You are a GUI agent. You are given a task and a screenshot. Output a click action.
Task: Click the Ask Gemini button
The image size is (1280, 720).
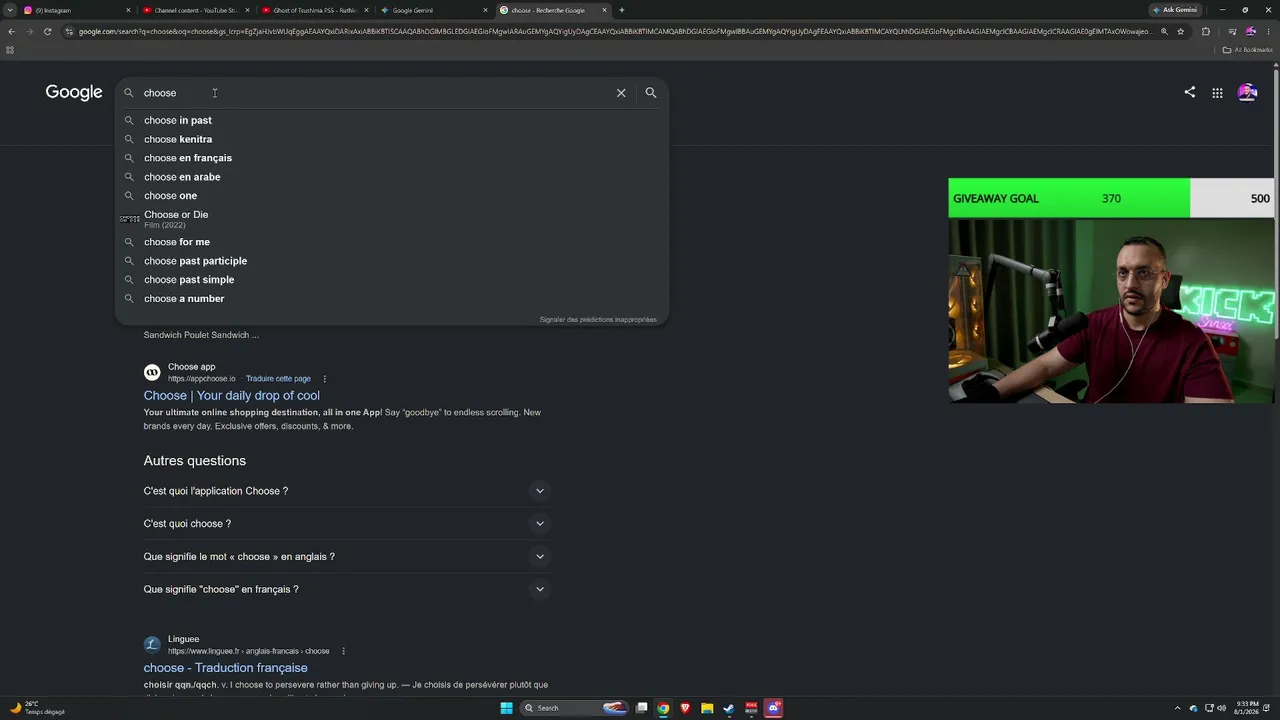tap(1175, 10)
